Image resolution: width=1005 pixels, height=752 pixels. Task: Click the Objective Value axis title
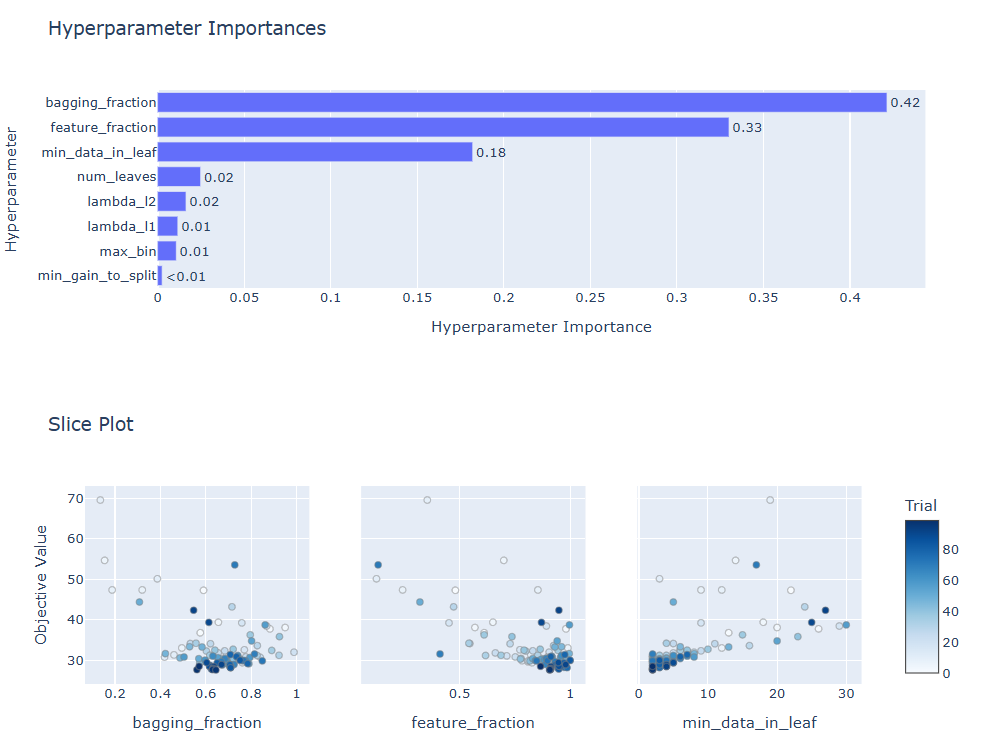[42, 582]
